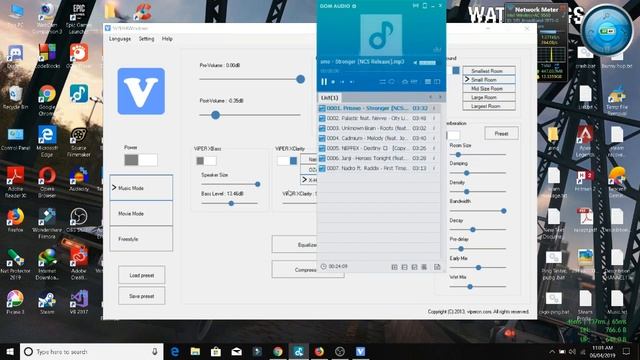Click the taskbar search box

(92, 351)
